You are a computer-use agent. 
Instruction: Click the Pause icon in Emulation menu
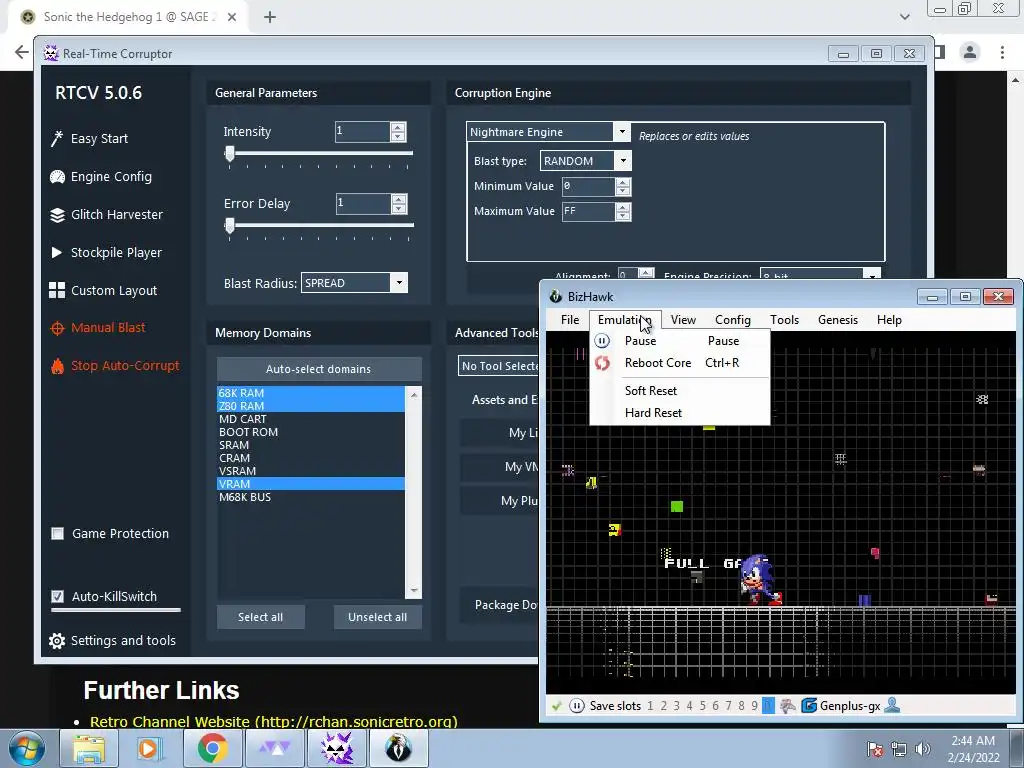[601, 341]
